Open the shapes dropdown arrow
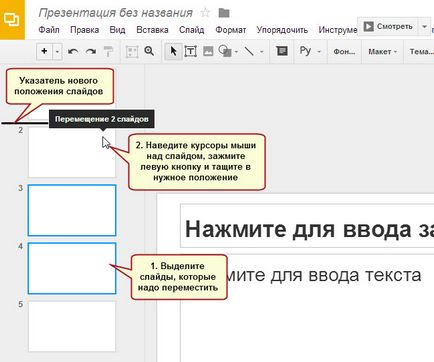This screenshot has width=434, height=362. [236, 52]
